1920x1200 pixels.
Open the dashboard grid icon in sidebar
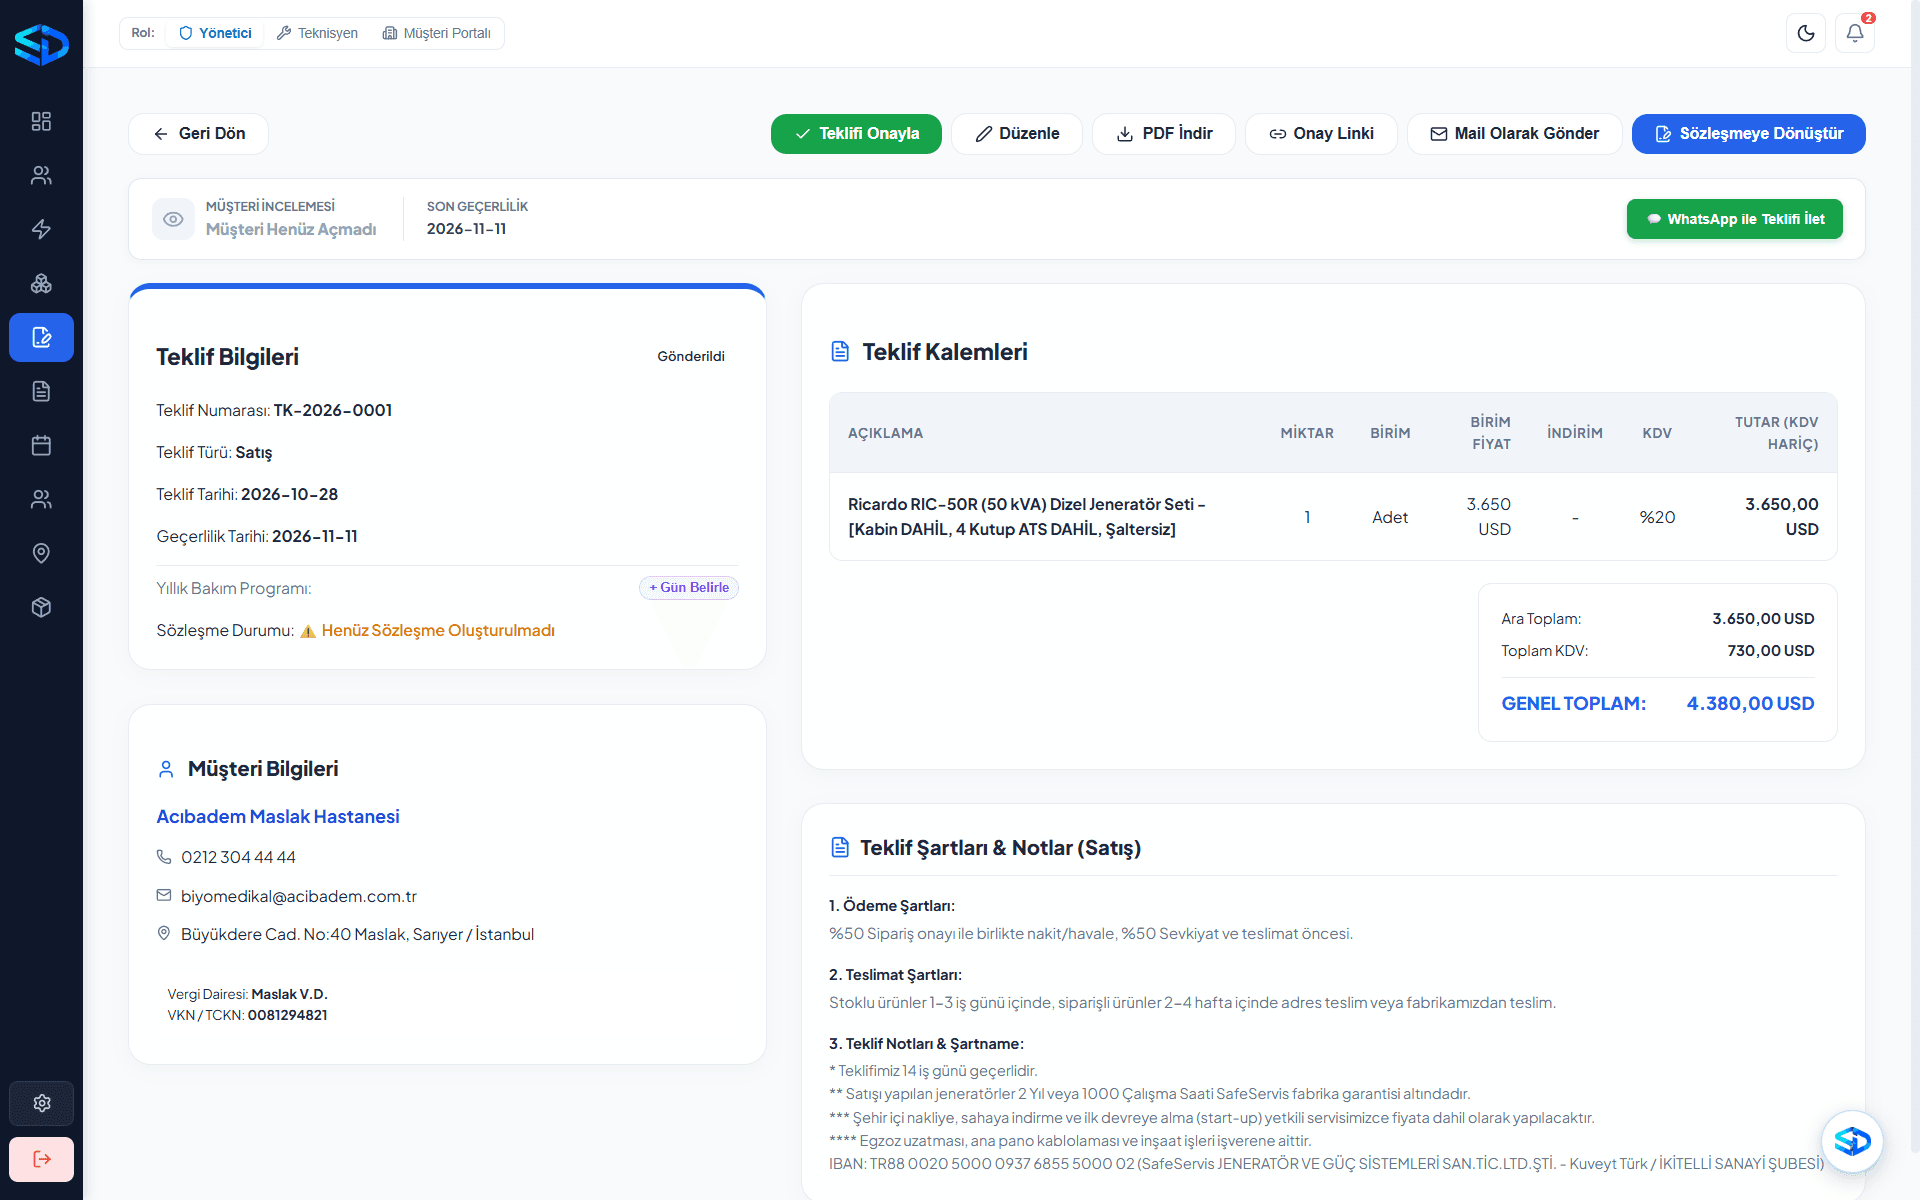point(41,121)
